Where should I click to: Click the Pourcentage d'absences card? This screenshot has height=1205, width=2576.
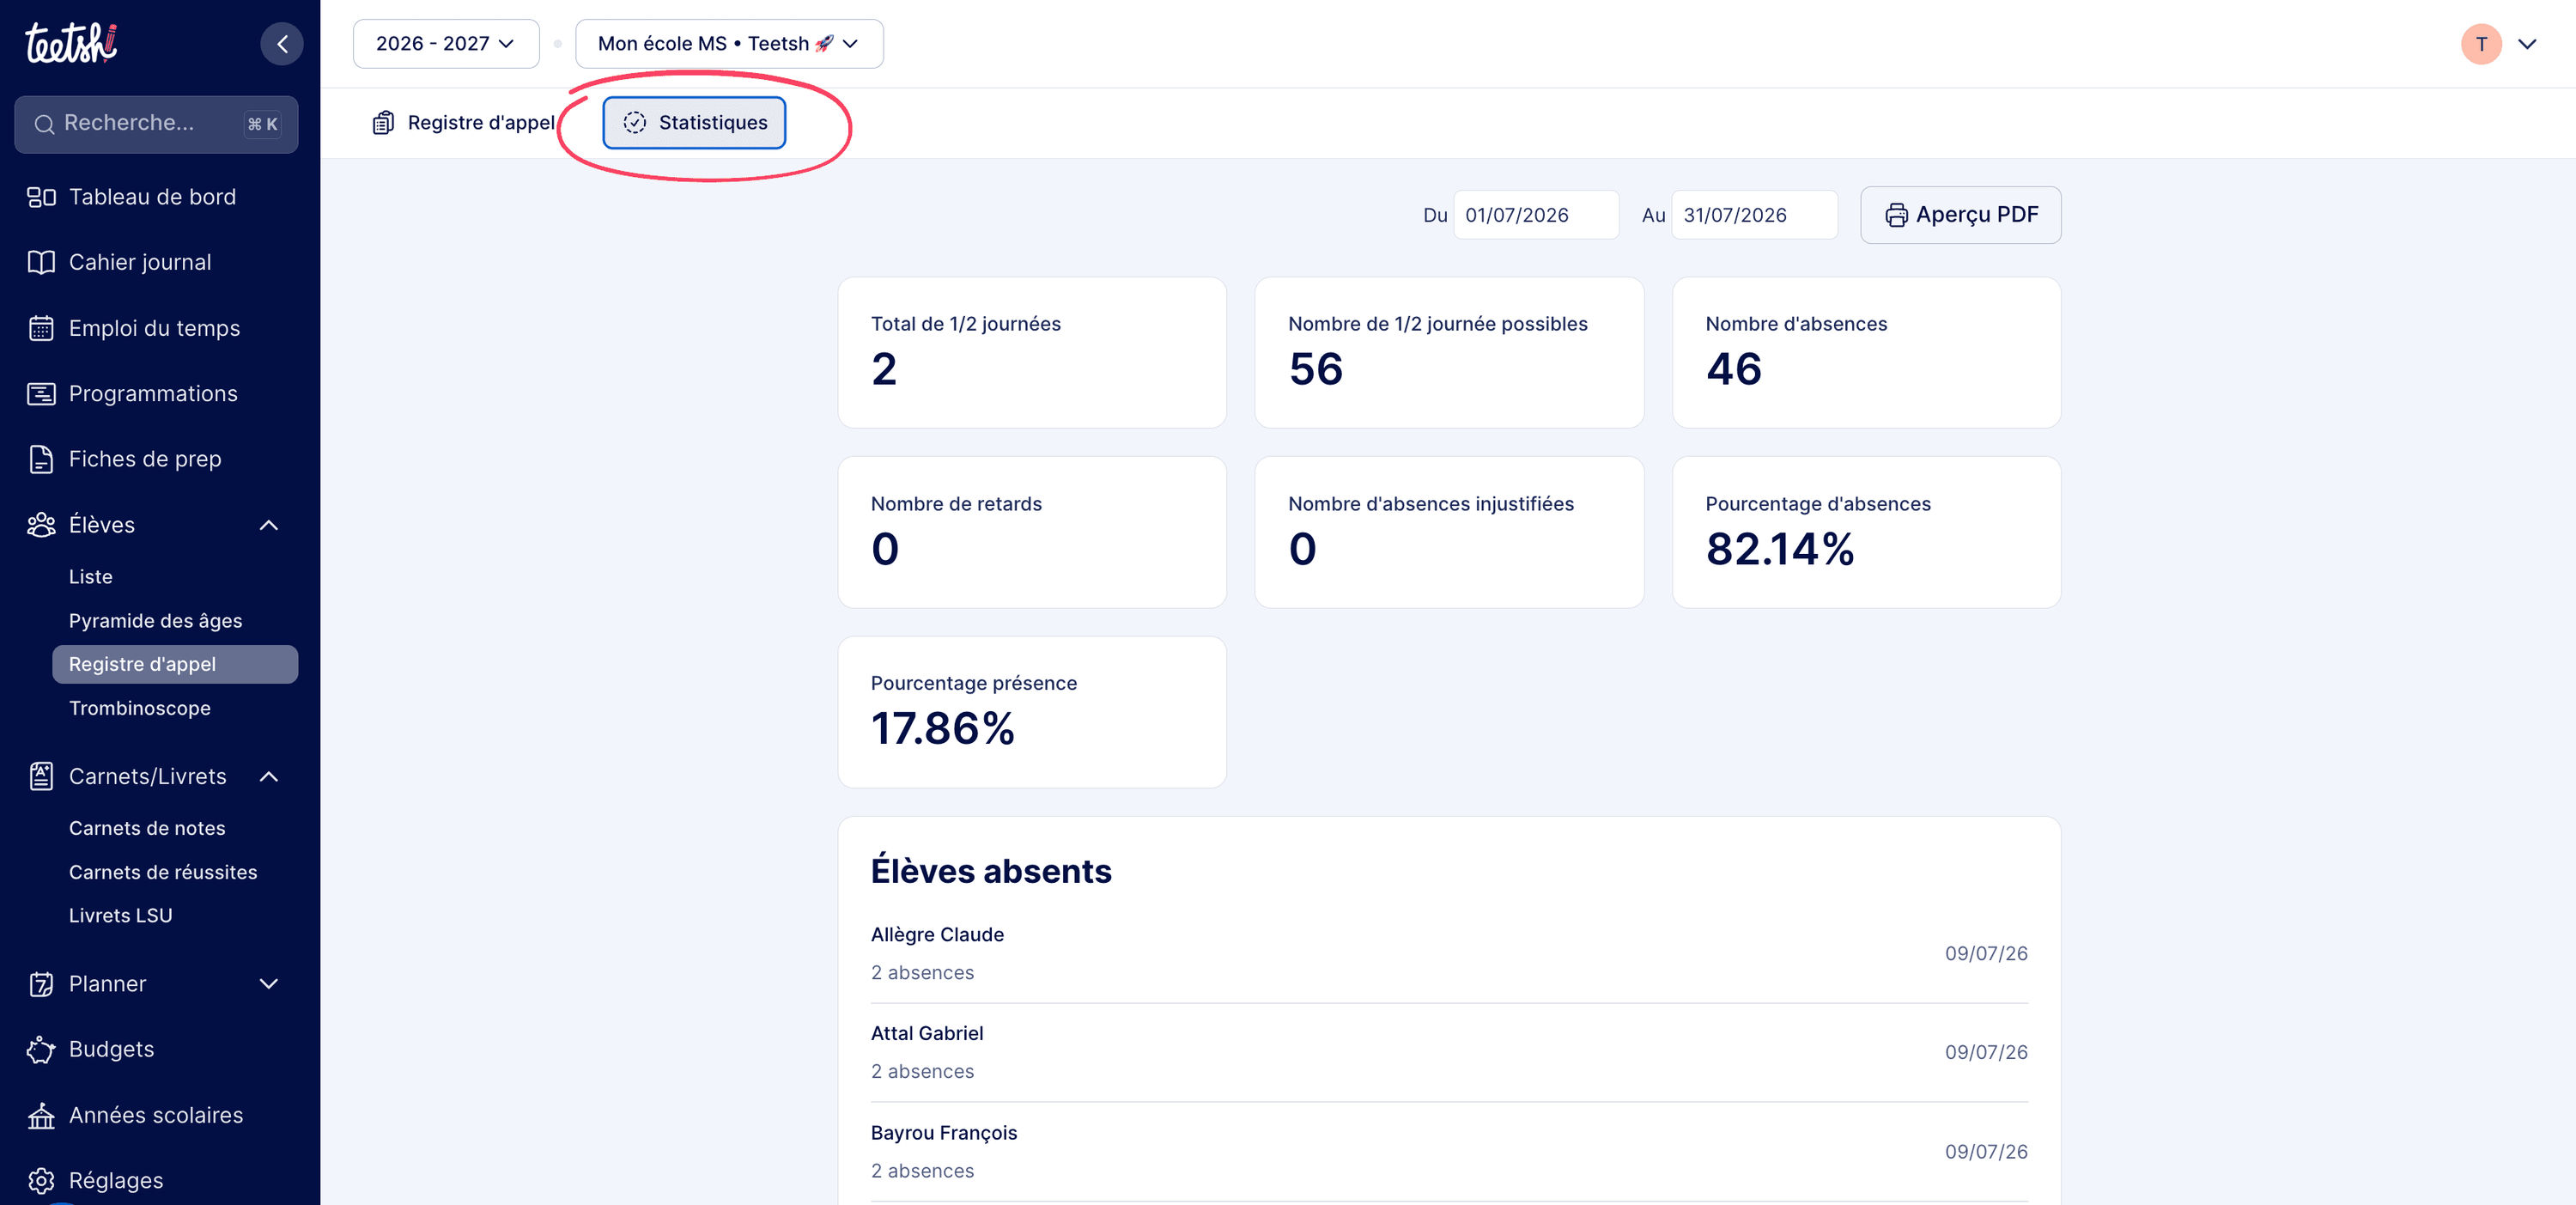[1866, 532]
